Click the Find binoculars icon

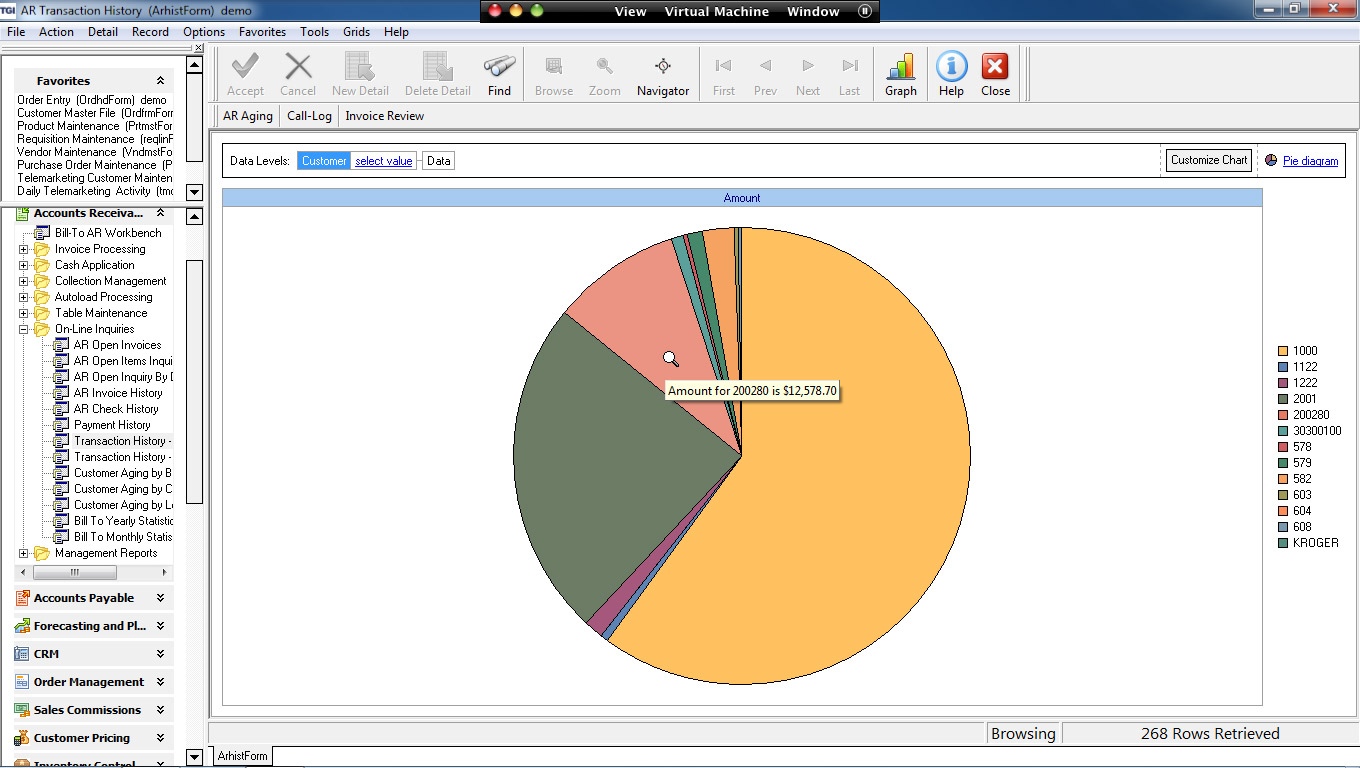point(499,67)
